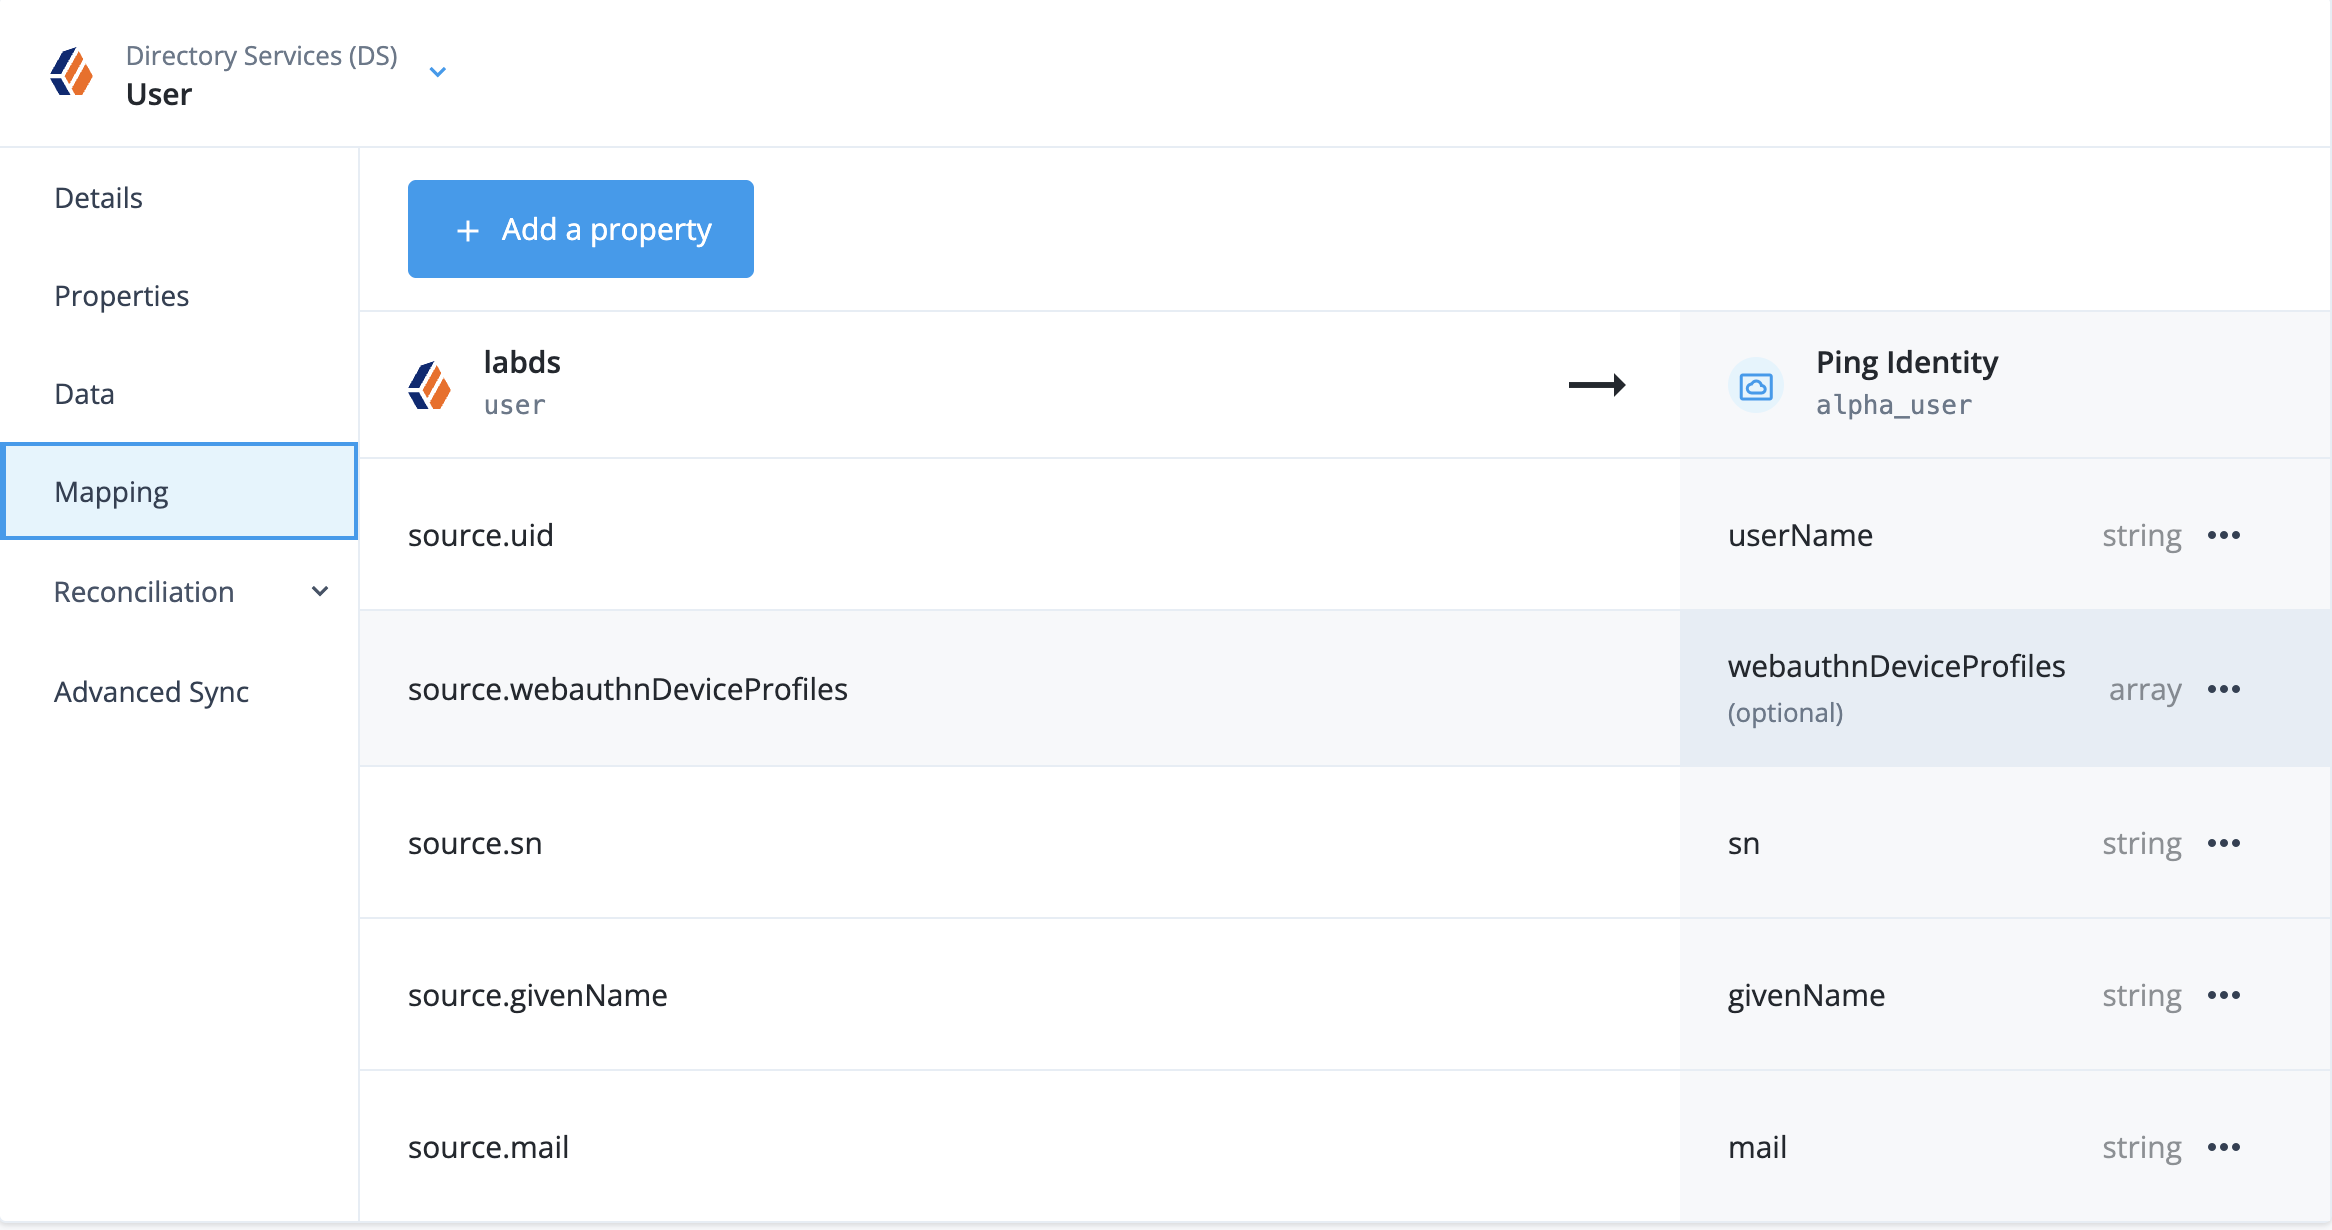
Task: Click the source.sn mapping entry
Action: point(475,843)
